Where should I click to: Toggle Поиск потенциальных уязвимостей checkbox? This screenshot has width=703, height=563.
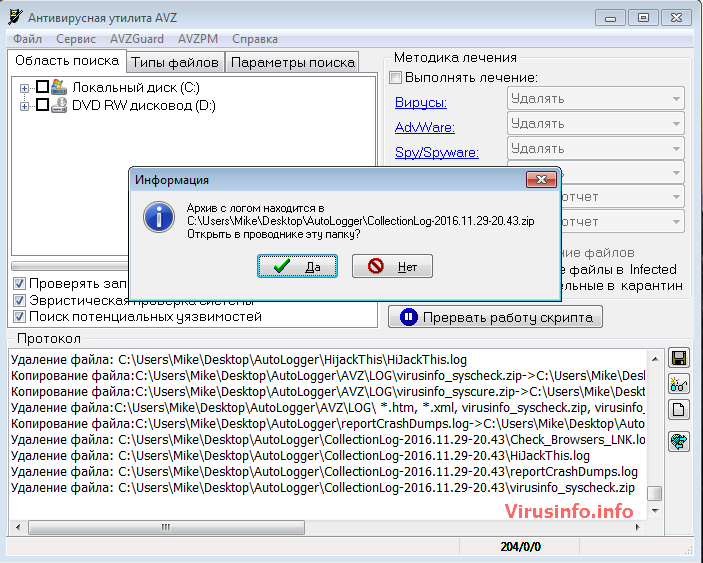click(x=19, y=316)
